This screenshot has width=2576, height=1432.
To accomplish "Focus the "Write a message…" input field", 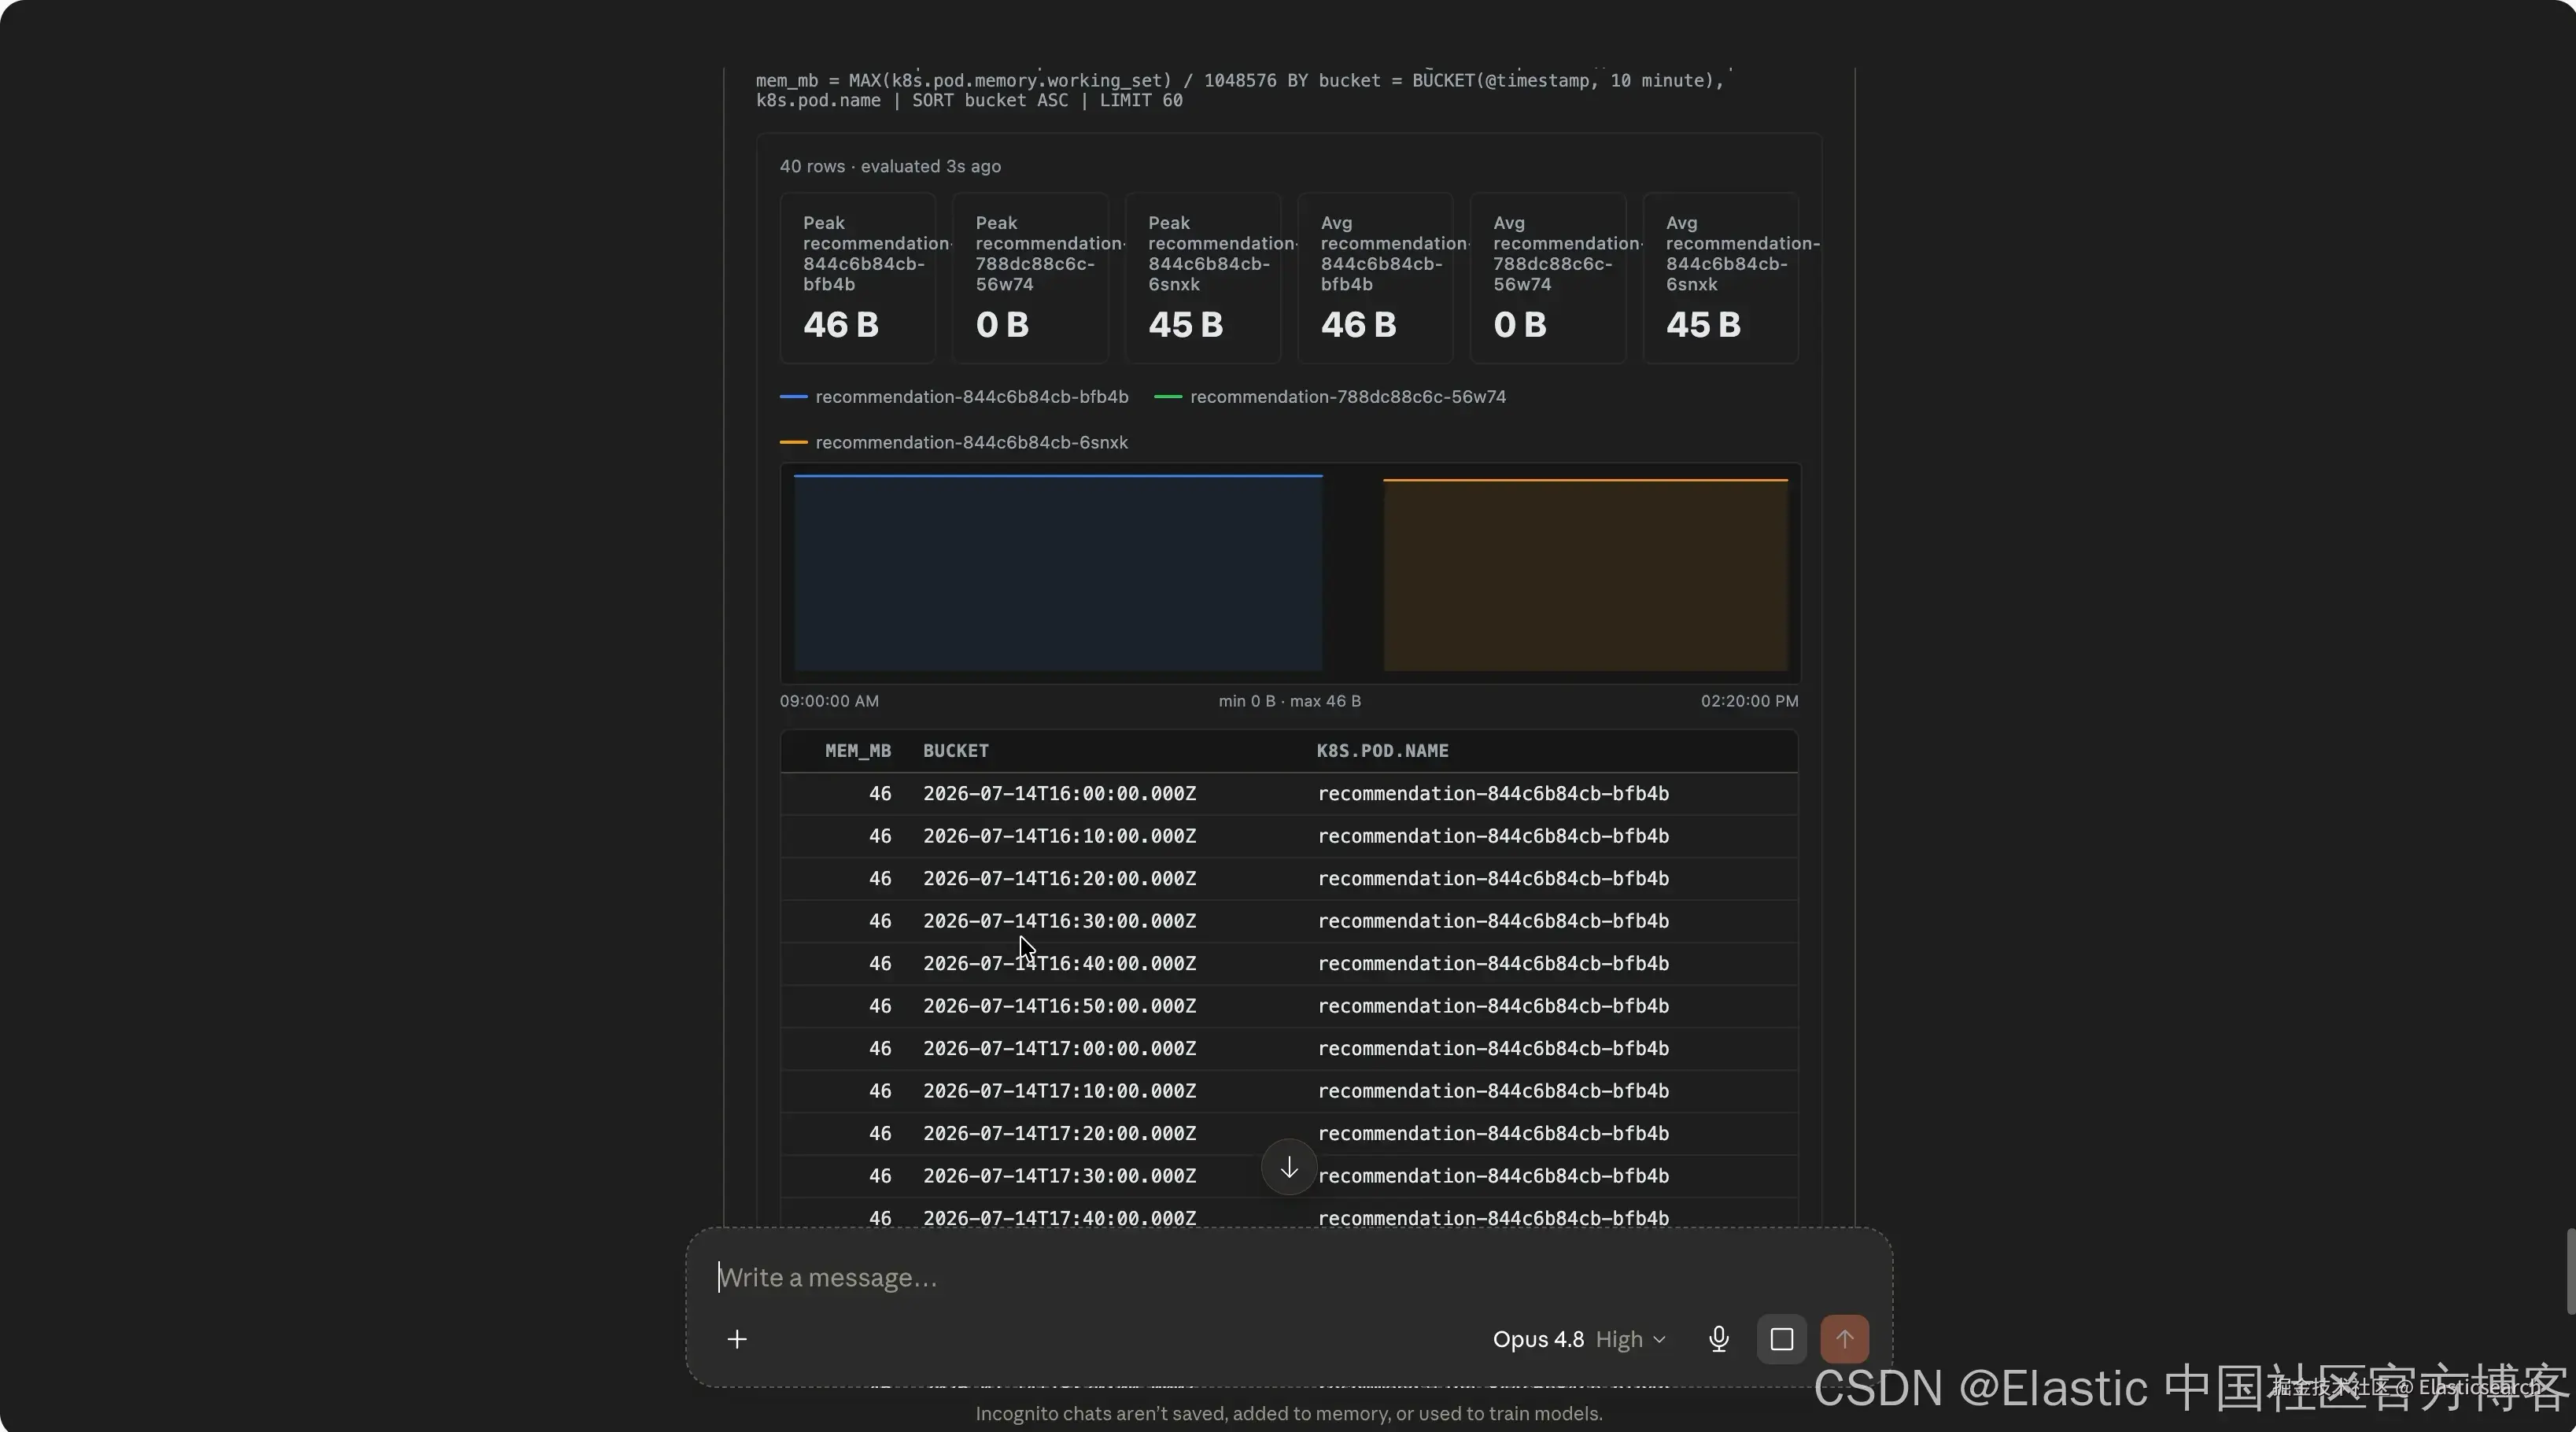I will coord(1288,1277).
